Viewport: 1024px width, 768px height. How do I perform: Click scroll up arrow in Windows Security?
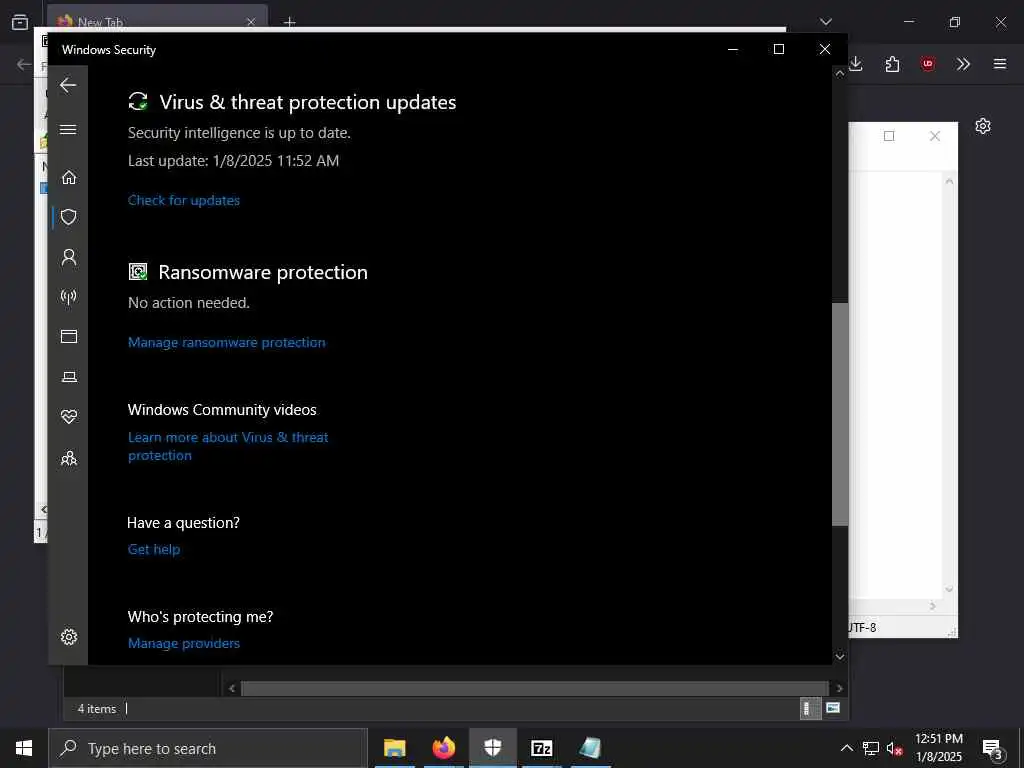tap(840, 74)
